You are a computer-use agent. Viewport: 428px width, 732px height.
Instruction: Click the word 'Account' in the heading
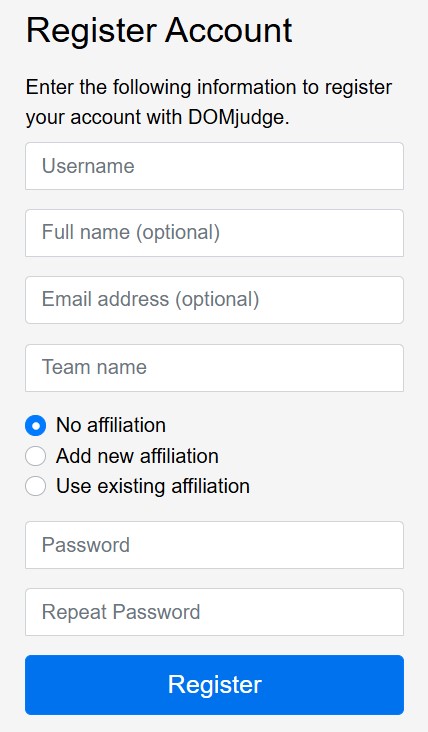tap(229, 31)
